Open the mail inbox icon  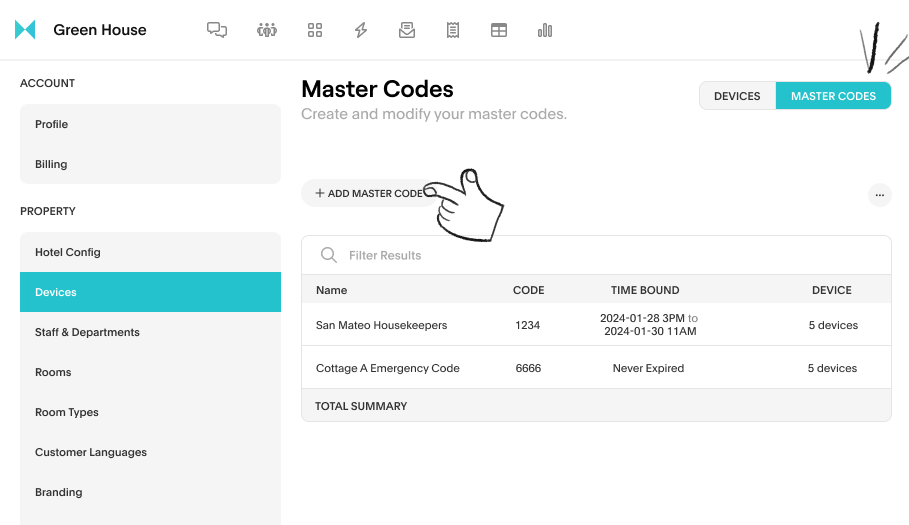pos(407,30)
